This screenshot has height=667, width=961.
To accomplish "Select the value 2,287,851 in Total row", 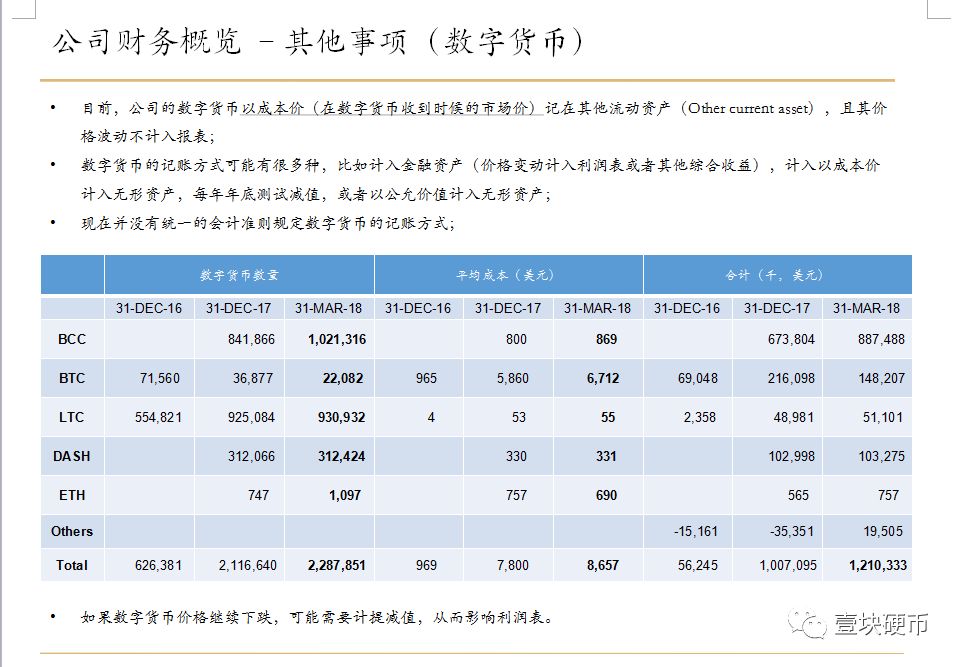I will 336,565.
